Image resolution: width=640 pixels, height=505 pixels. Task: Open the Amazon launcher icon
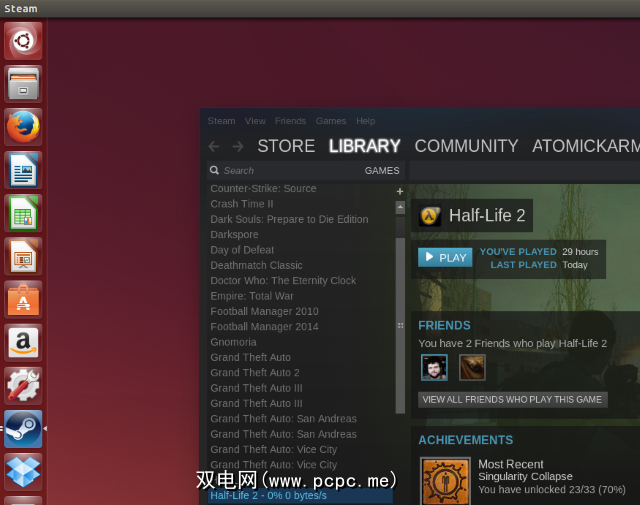(x=23, y=343)
